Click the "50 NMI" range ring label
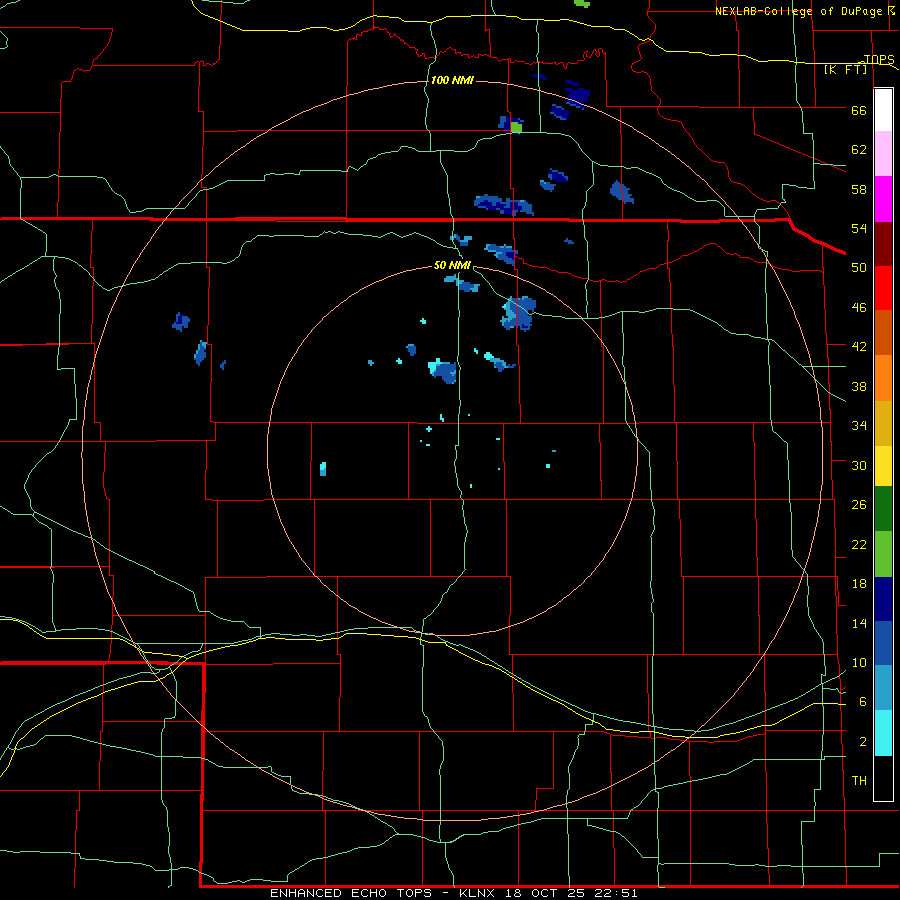Image resolution: width=900 pixels, height=900 pixels. (x=452, y=265)
